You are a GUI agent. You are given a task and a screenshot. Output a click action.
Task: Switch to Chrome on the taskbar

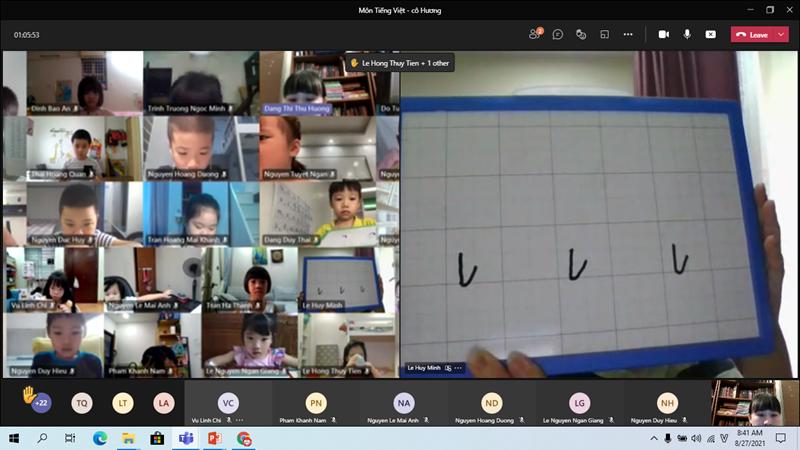[x=244, y=438]
